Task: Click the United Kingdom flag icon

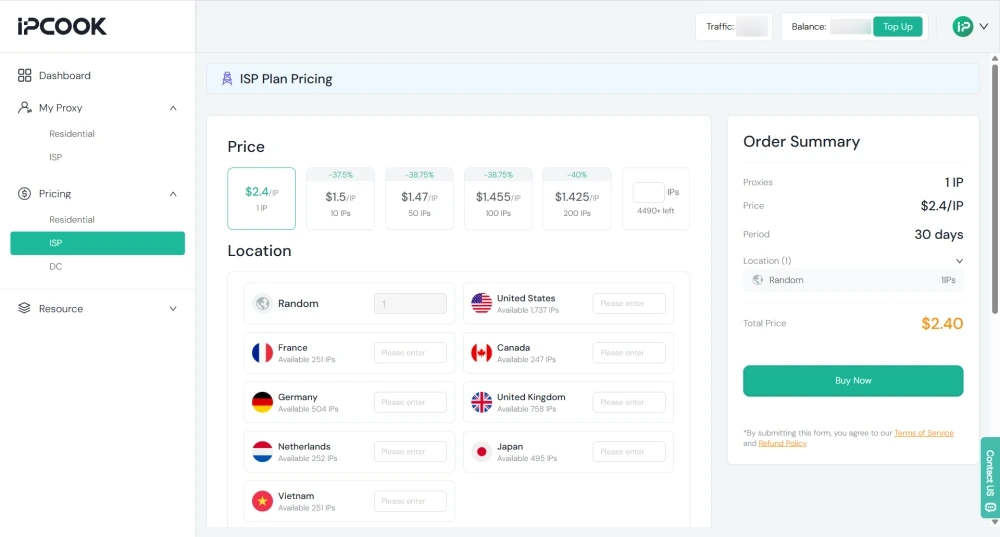Action: 482,402
